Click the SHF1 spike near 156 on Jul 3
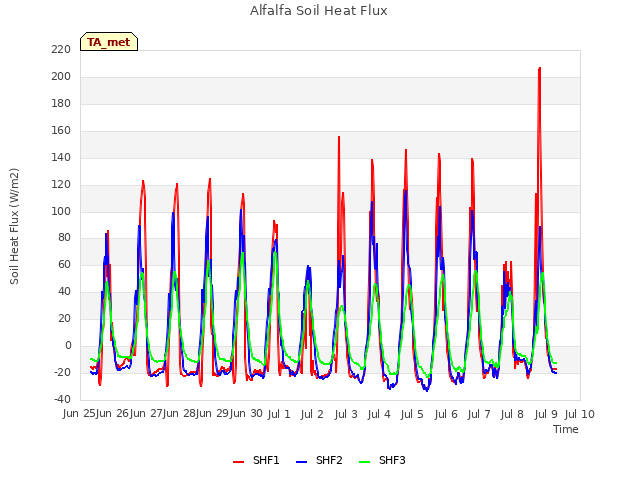Image resolution: width=640 pixels, height=480 pixels. pos(339,138)
